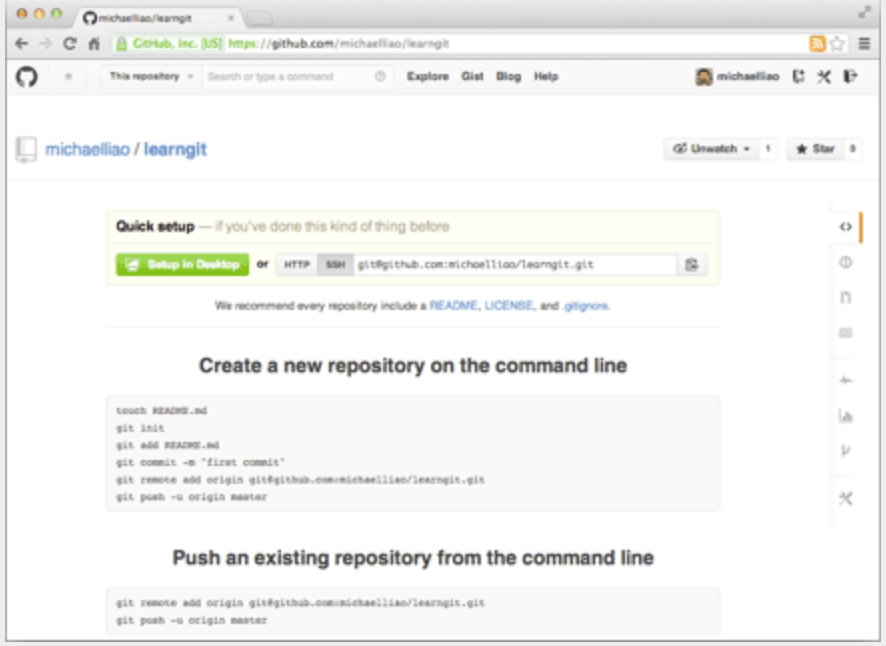886x646 pixels.
Task: Click 'touch README.md' line
Action: click(162, 410)
